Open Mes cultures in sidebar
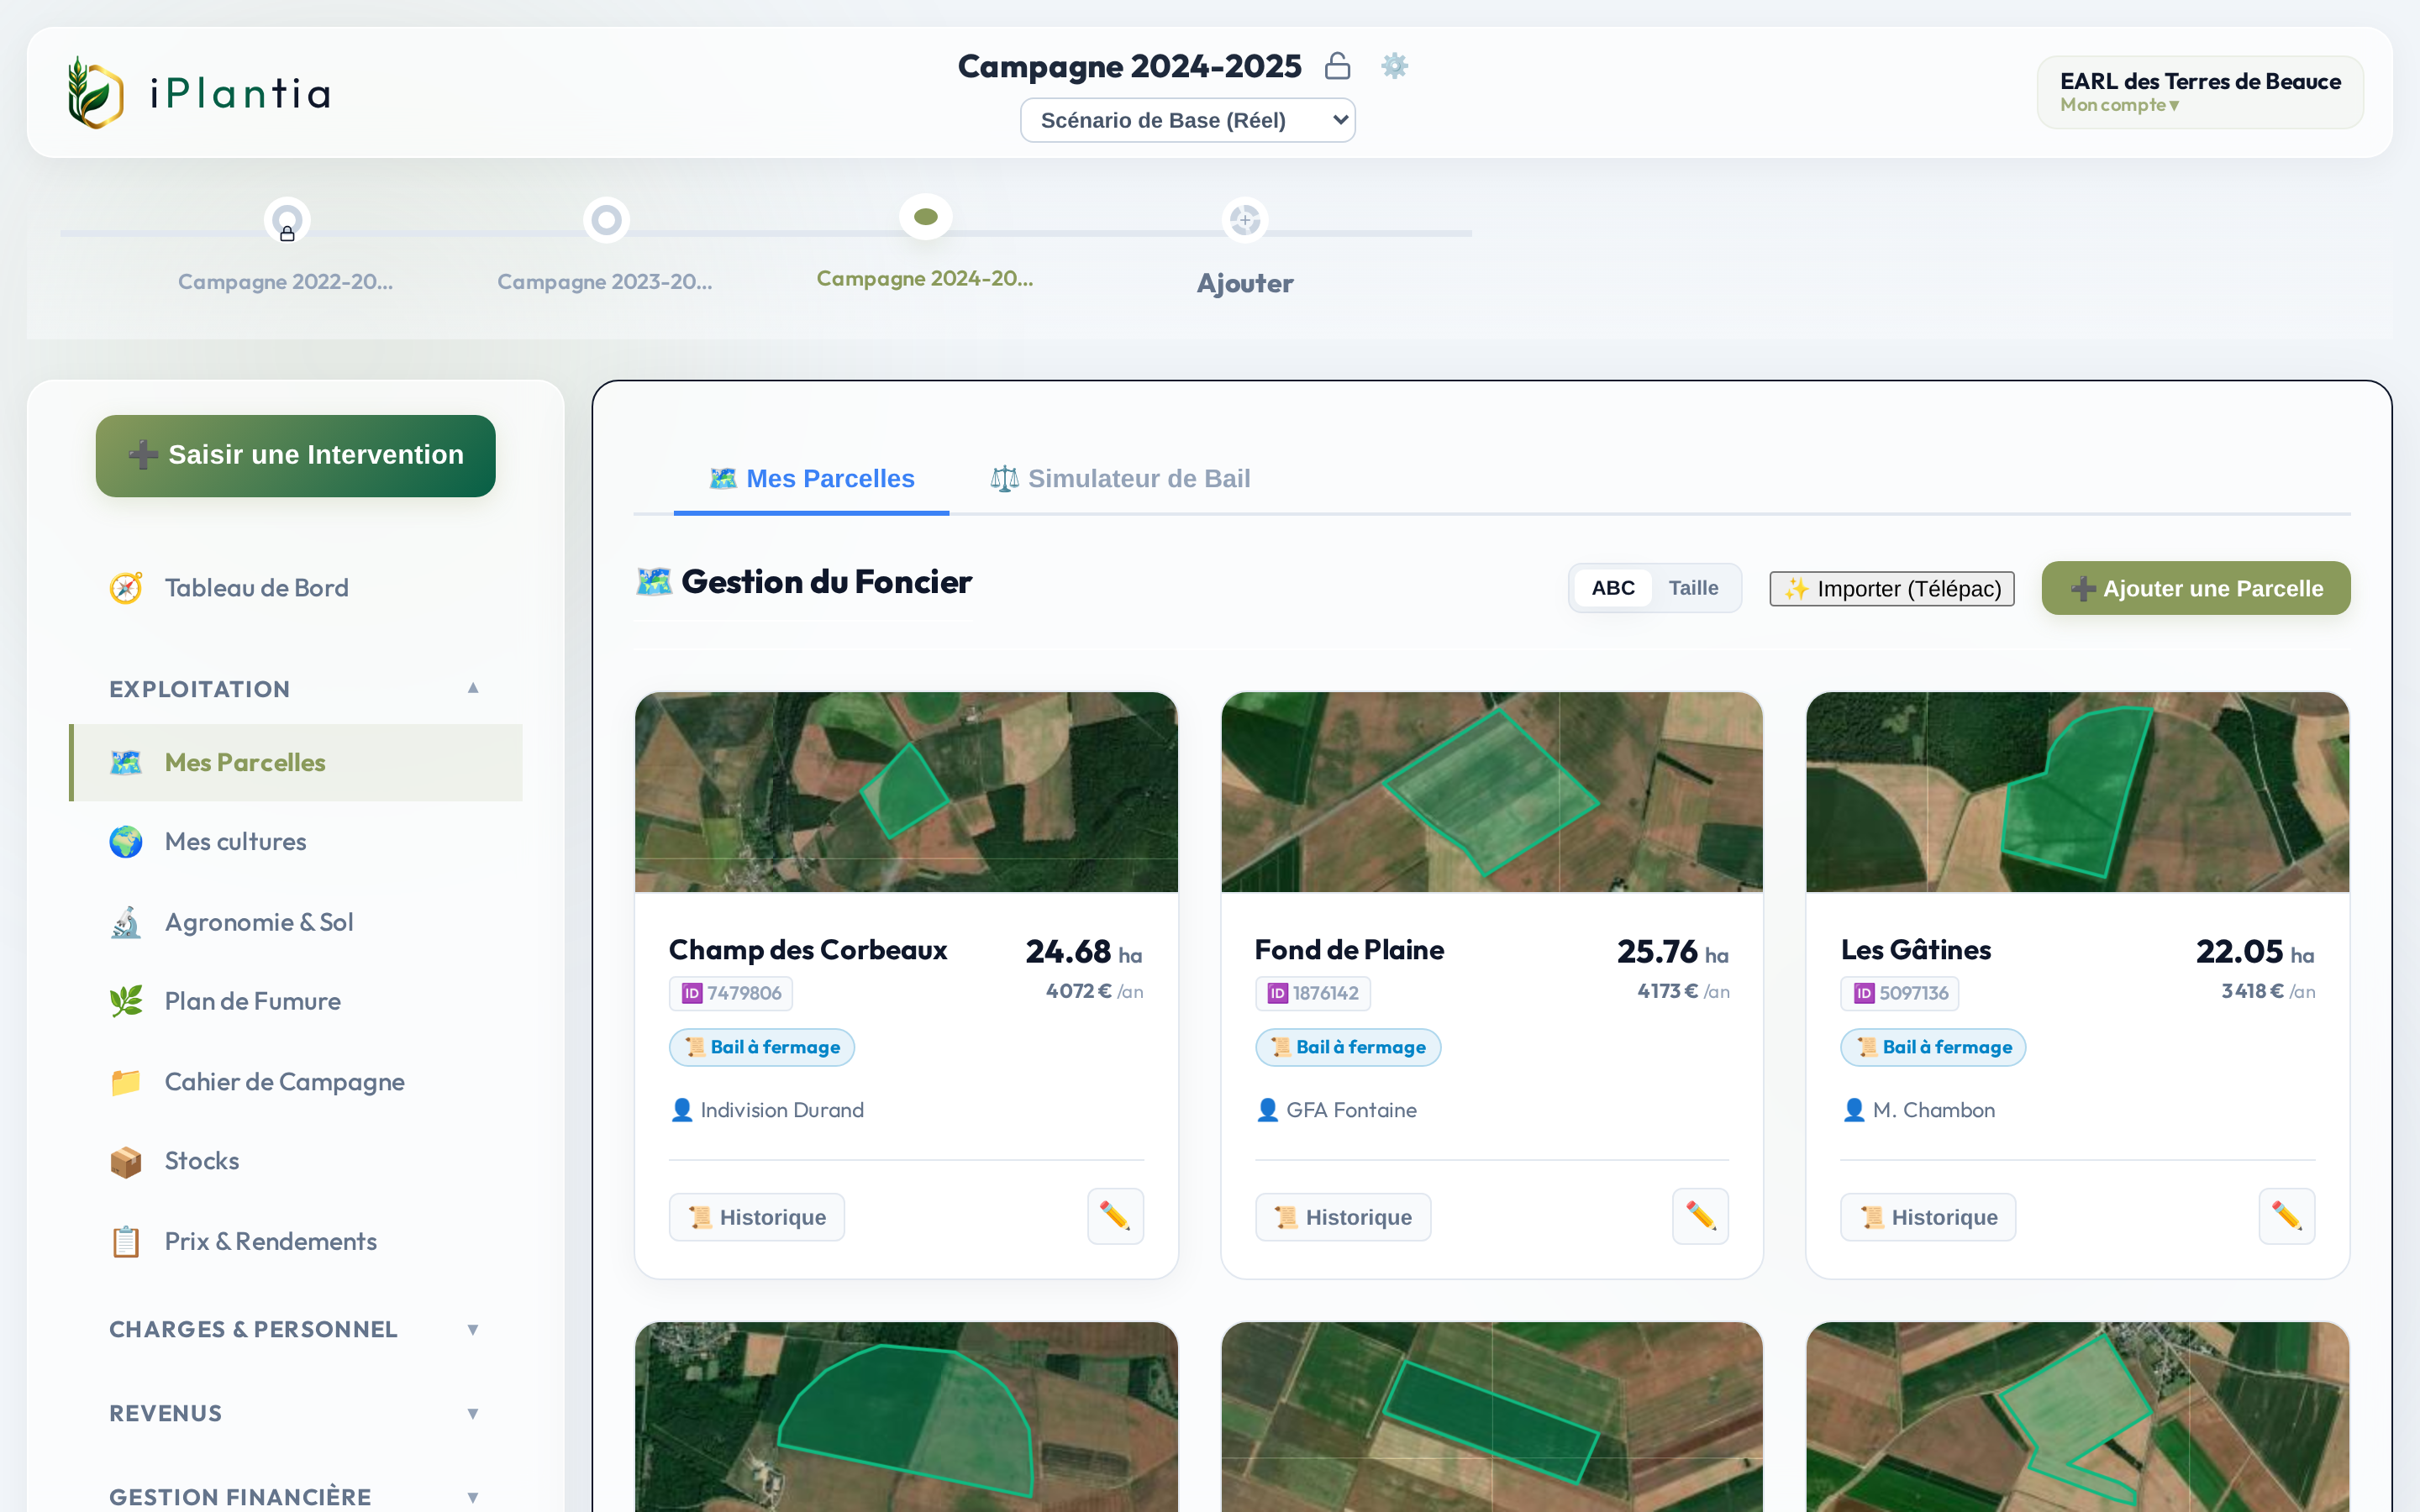Viewport: 2420px width, 1512px height. coord(296,842)
